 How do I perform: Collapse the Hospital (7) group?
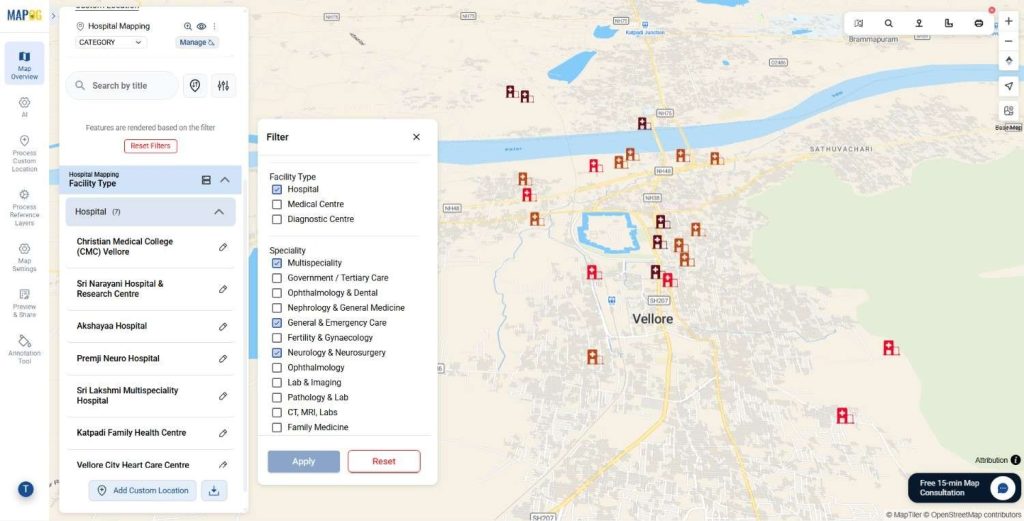point(219,212)
